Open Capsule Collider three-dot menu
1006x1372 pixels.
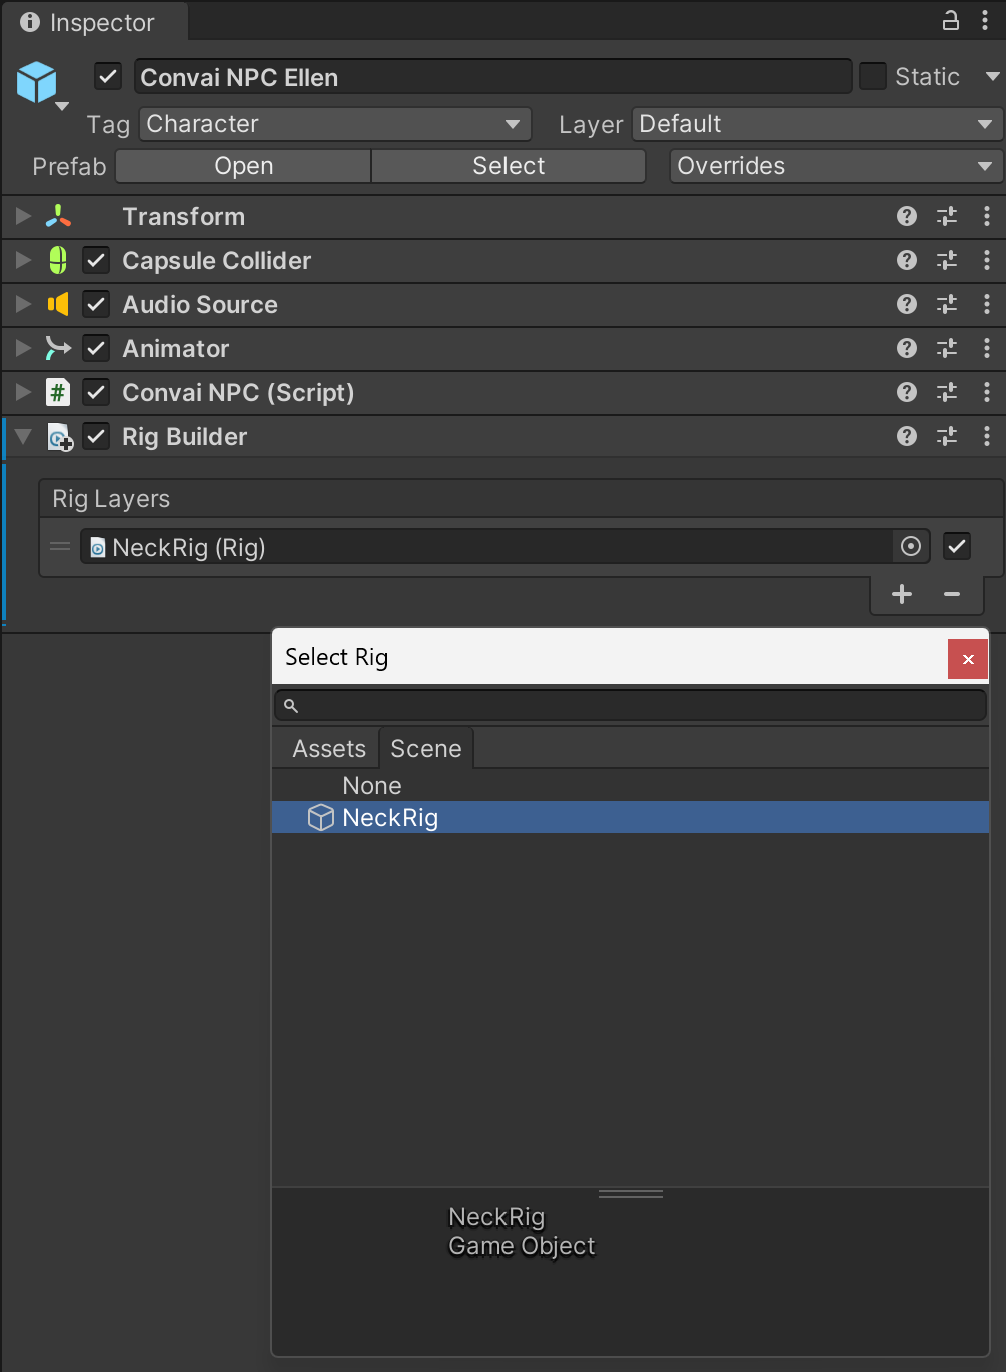point(987,260)
